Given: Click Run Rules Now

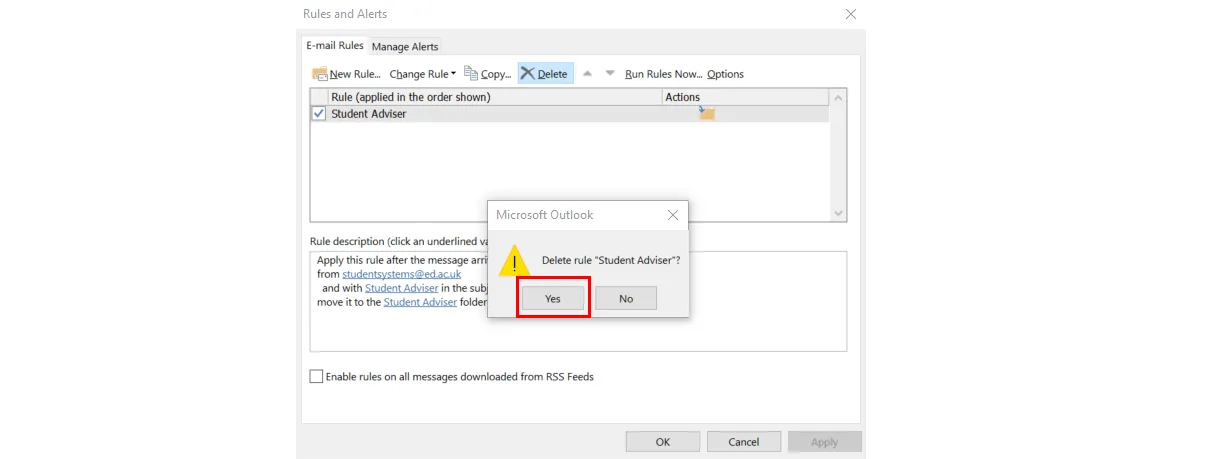Looking at the screenshot, I should tap(663, 74).
